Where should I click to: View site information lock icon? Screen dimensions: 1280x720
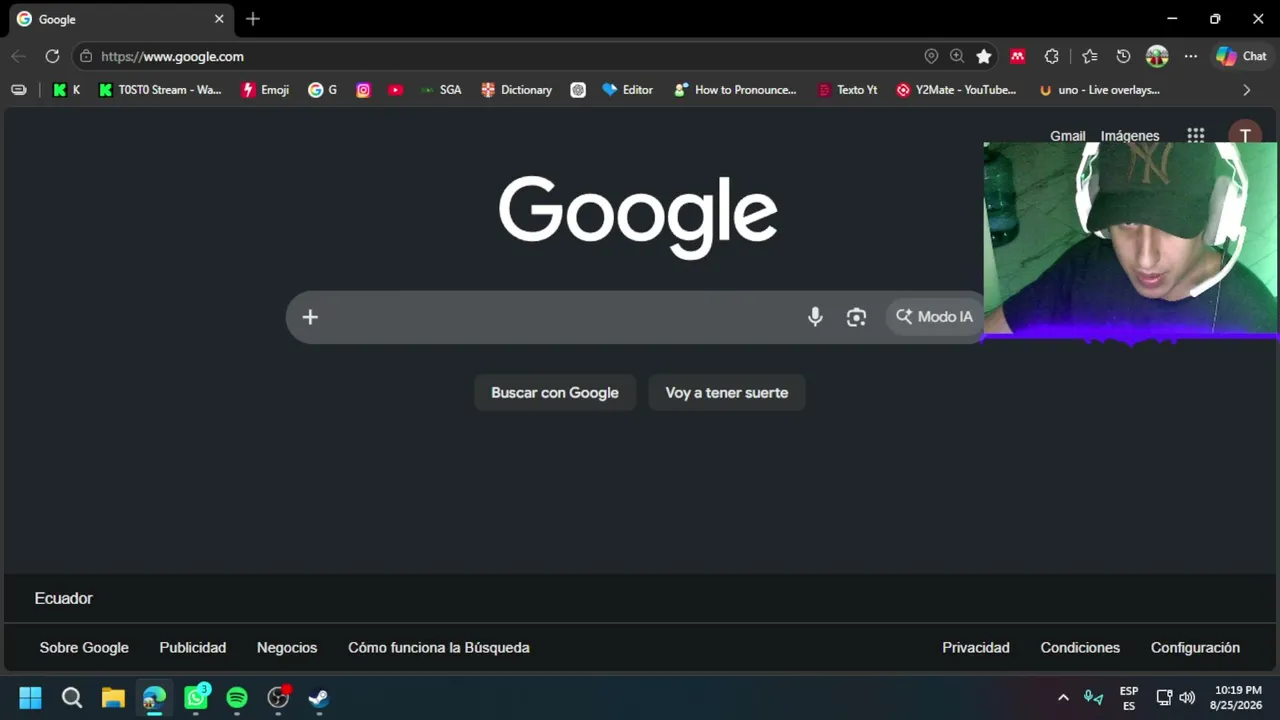click(86, 57)
